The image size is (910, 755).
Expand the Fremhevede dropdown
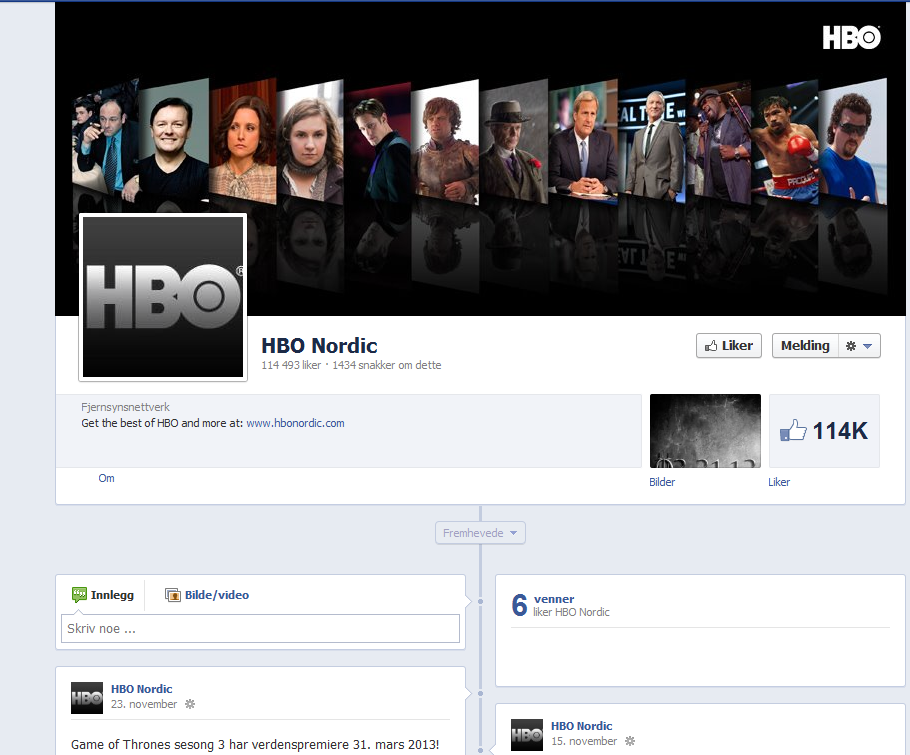click(x=480, y=533)
